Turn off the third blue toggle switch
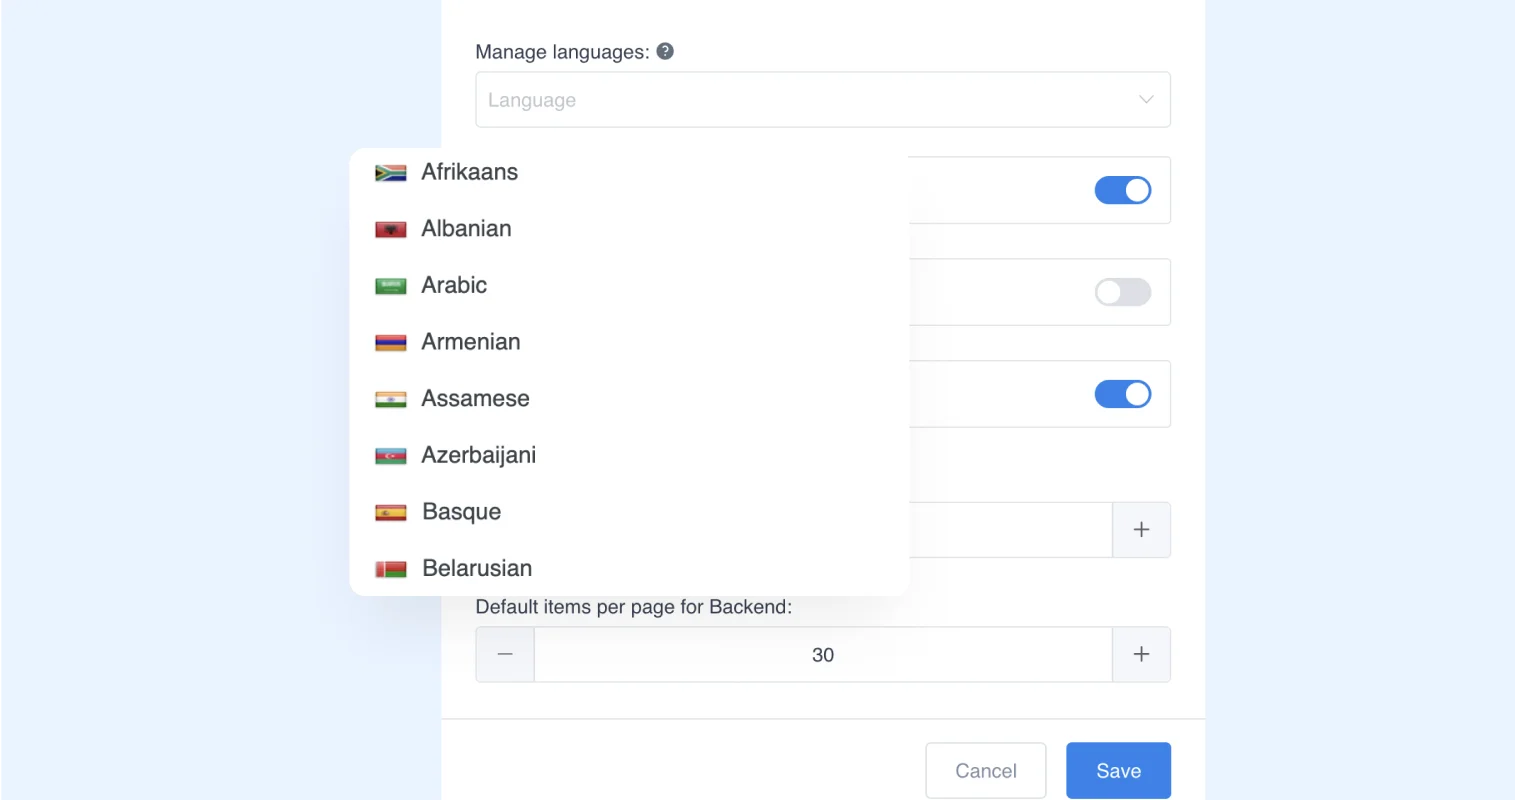This screenshot has height=800, width=1515. pyautogui.click(x=1122, y=394)
